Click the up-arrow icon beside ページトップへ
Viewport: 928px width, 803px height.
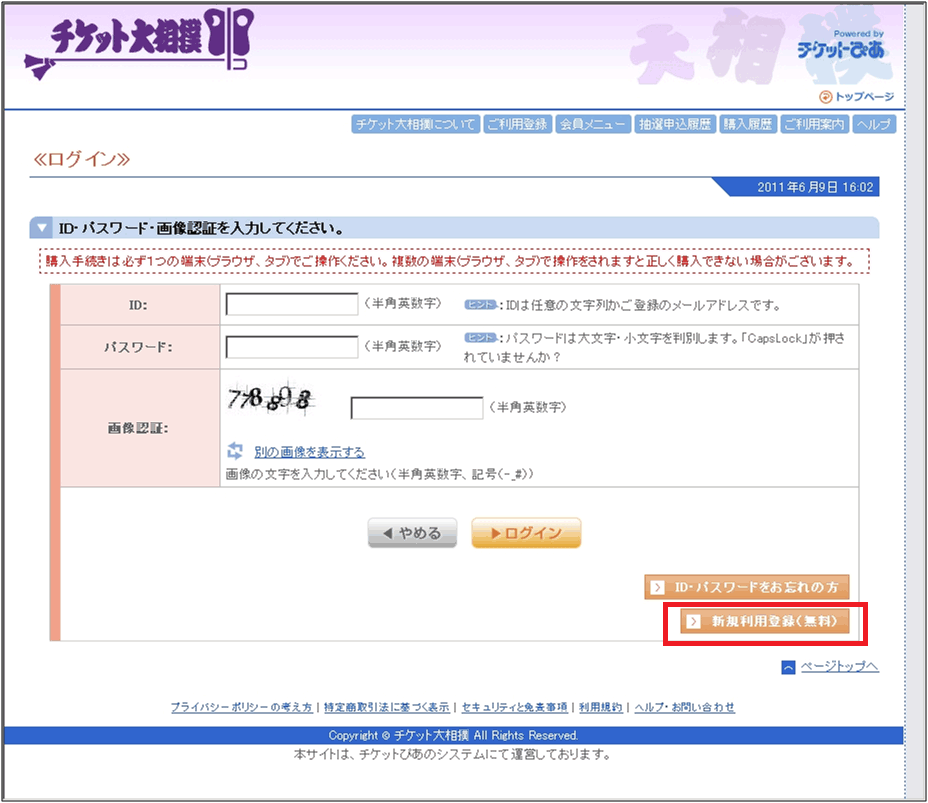788,667
